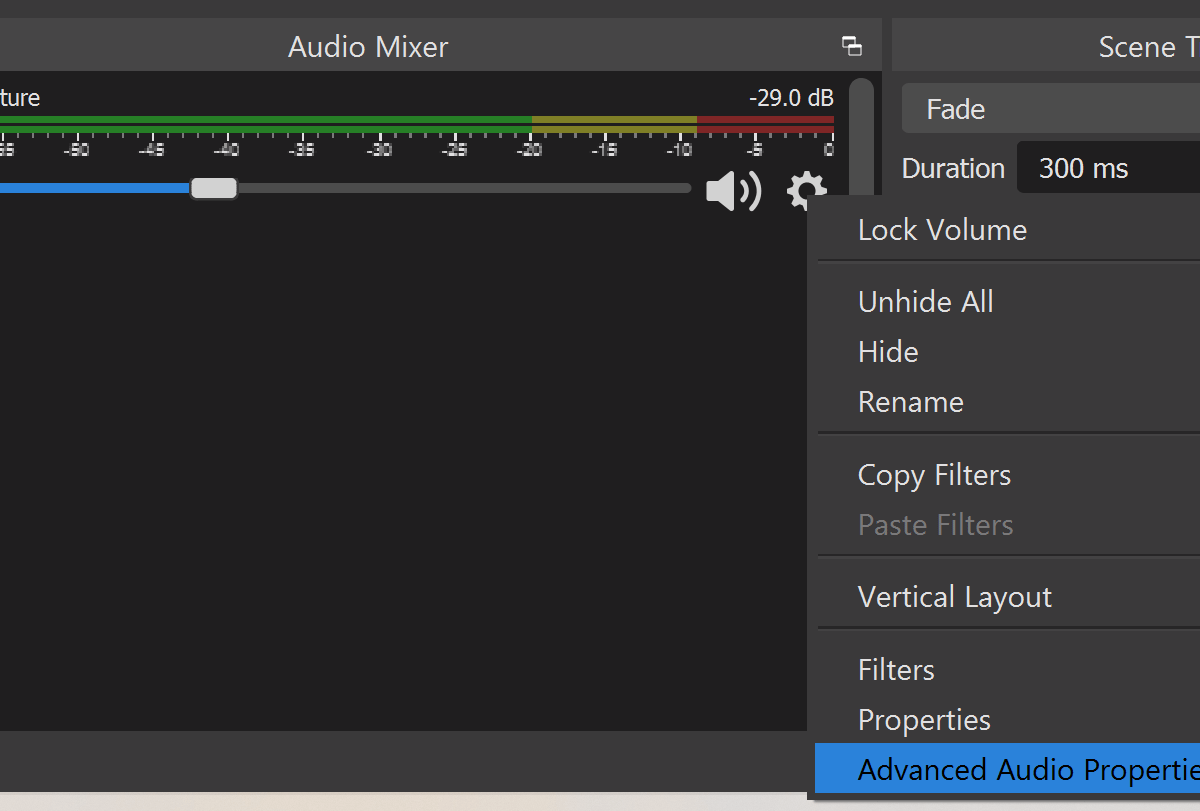Open Filters from the context menu
1200x811 pixels.
point(896,670)
